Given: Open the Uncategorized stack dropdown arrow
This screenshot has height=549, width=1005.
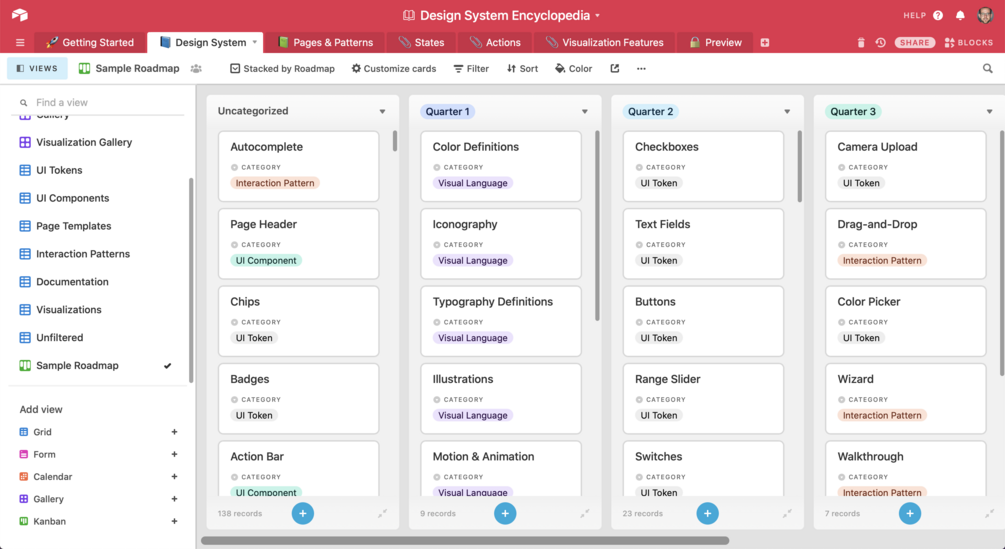Looking at the screenshot, I should [383, 111].
